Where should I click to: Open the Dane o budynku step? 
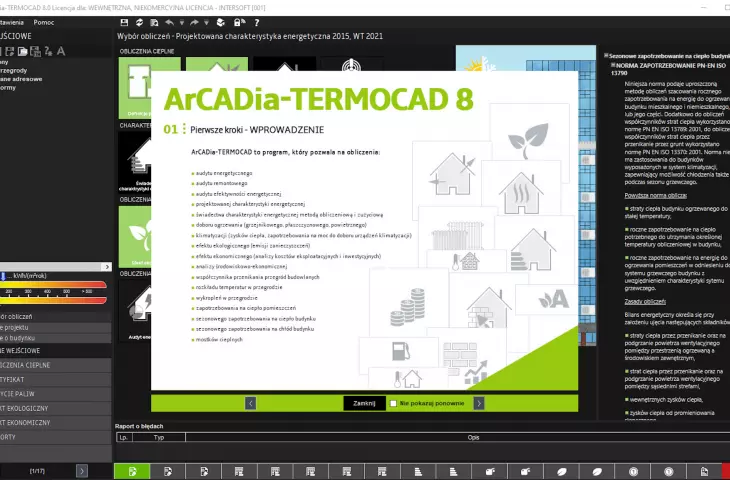[55, 338]
